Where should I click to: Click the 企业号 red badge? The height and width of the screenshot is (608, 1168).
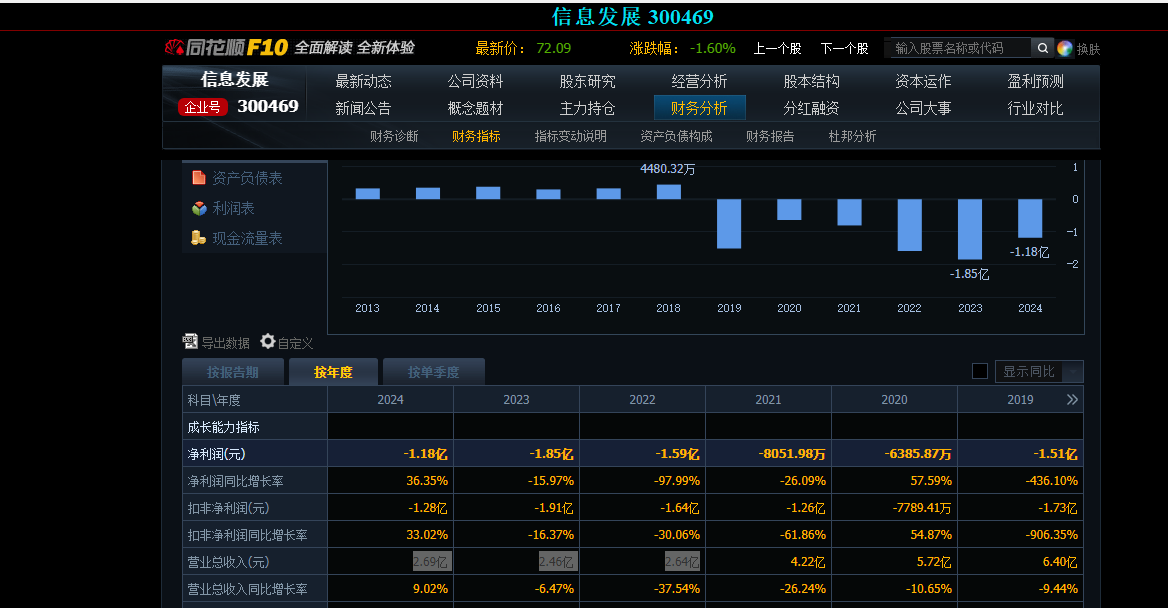203,107
